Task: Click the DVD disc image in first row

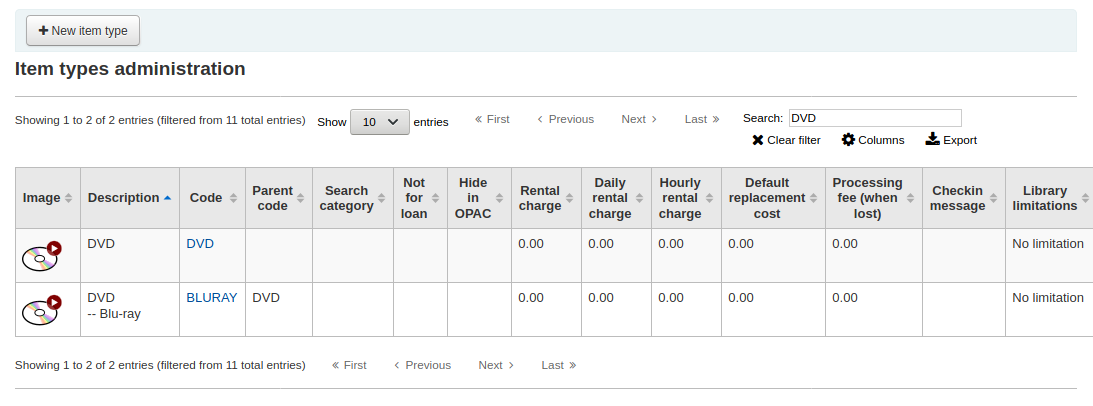Action: point(41,257)
